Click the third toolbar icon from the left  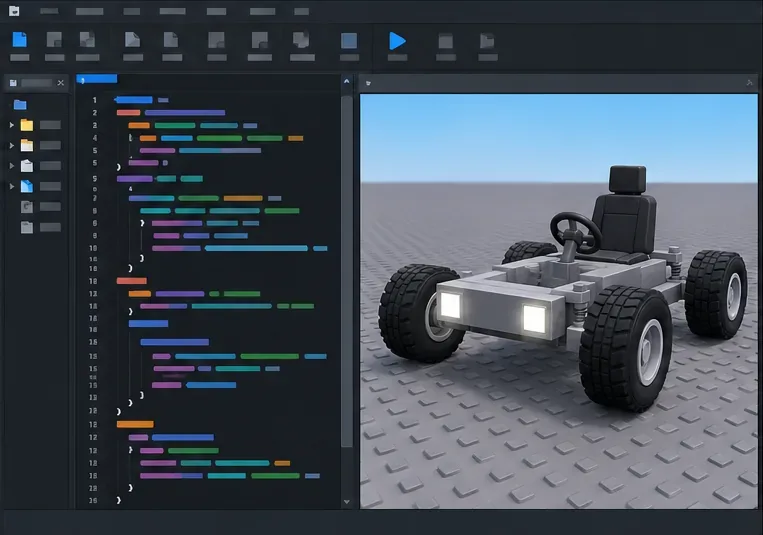[x=87, y=39]
